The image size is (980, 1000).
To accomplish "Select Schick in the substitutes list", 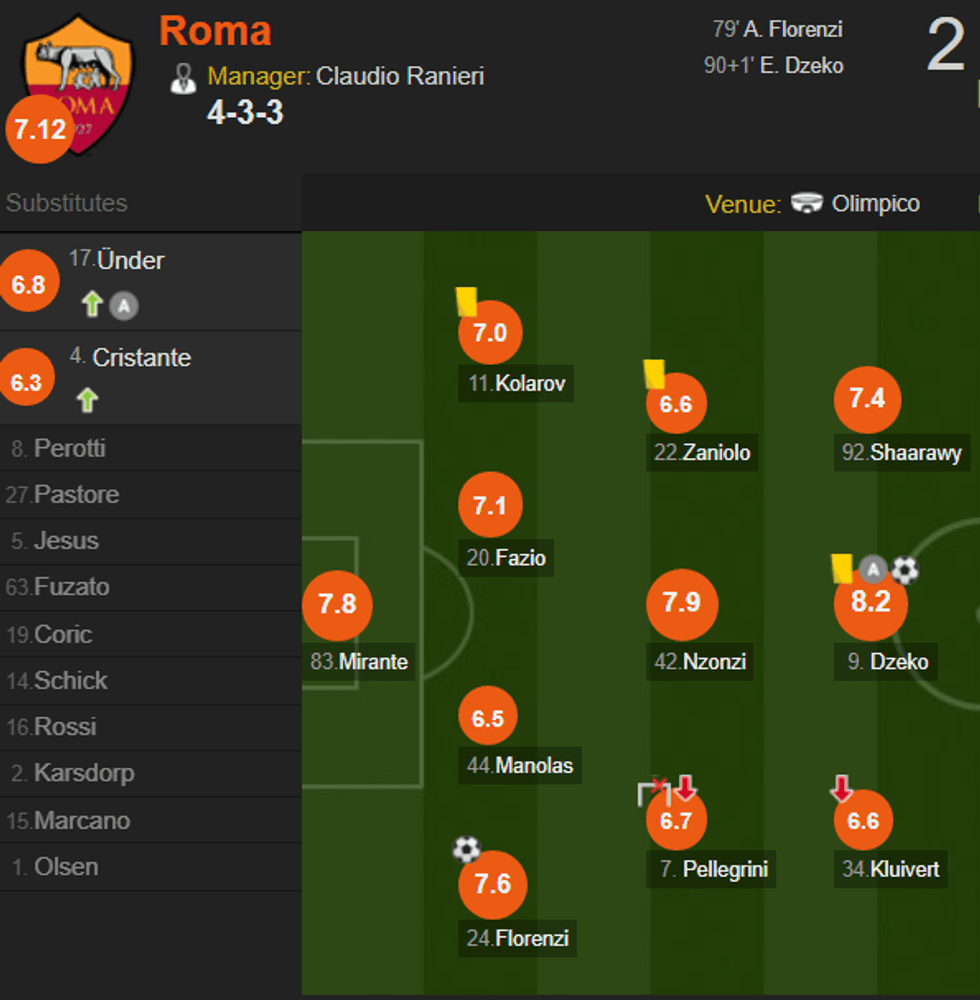I will tap(66, 680).
